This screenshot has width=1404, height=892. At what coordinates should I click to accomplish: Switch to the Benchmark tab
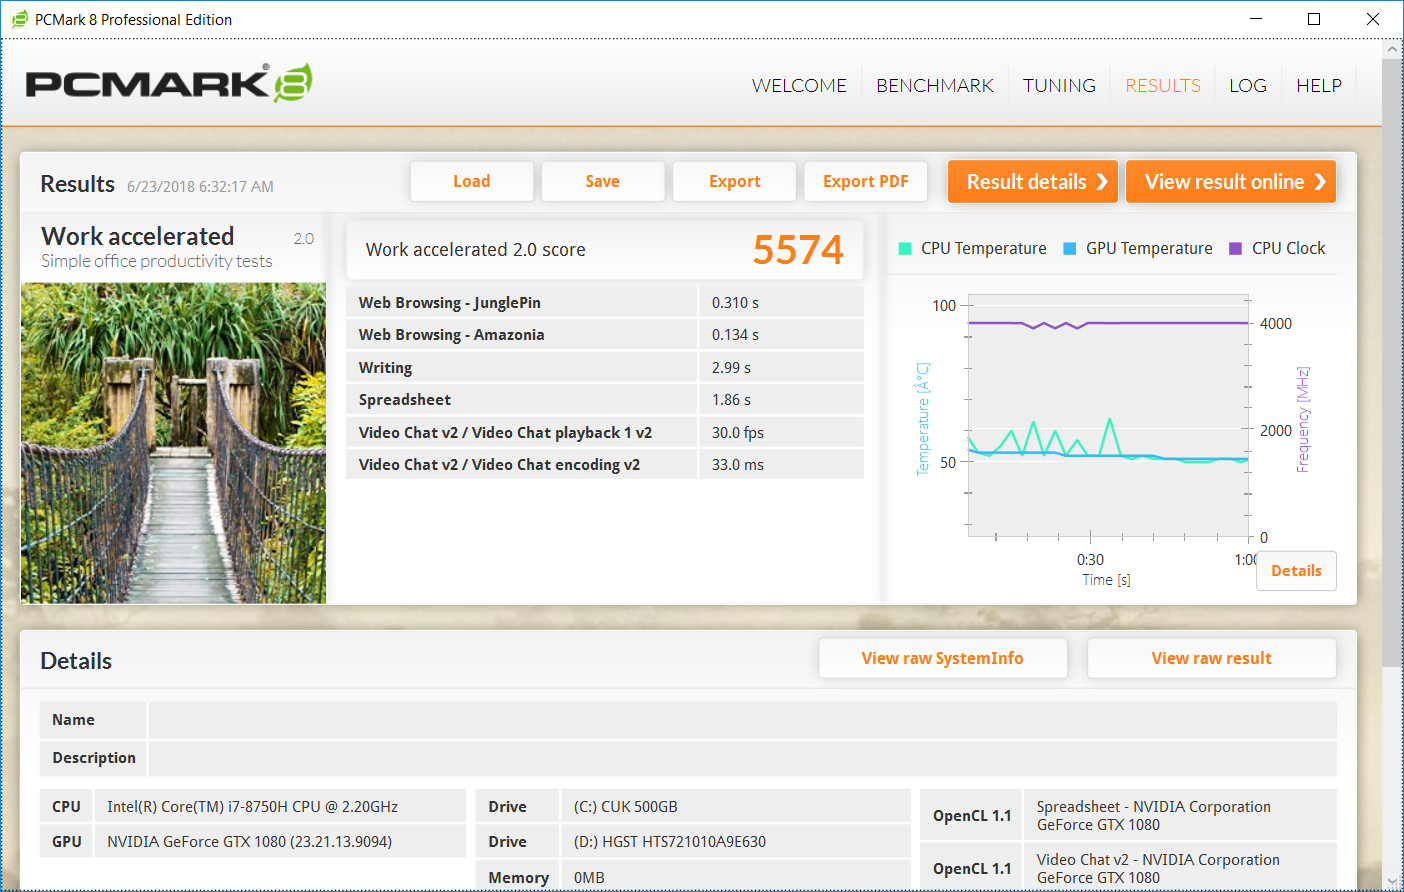[935, 86]
